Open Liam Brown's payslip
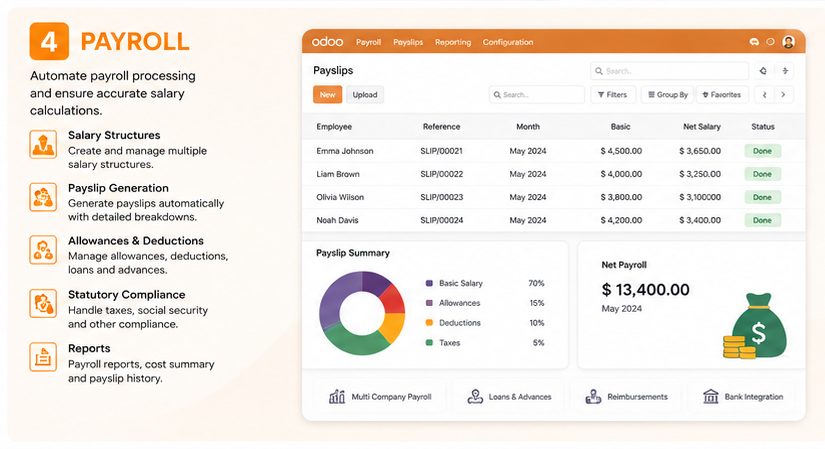The image size is (825, 449). click(x=338, y=174)
